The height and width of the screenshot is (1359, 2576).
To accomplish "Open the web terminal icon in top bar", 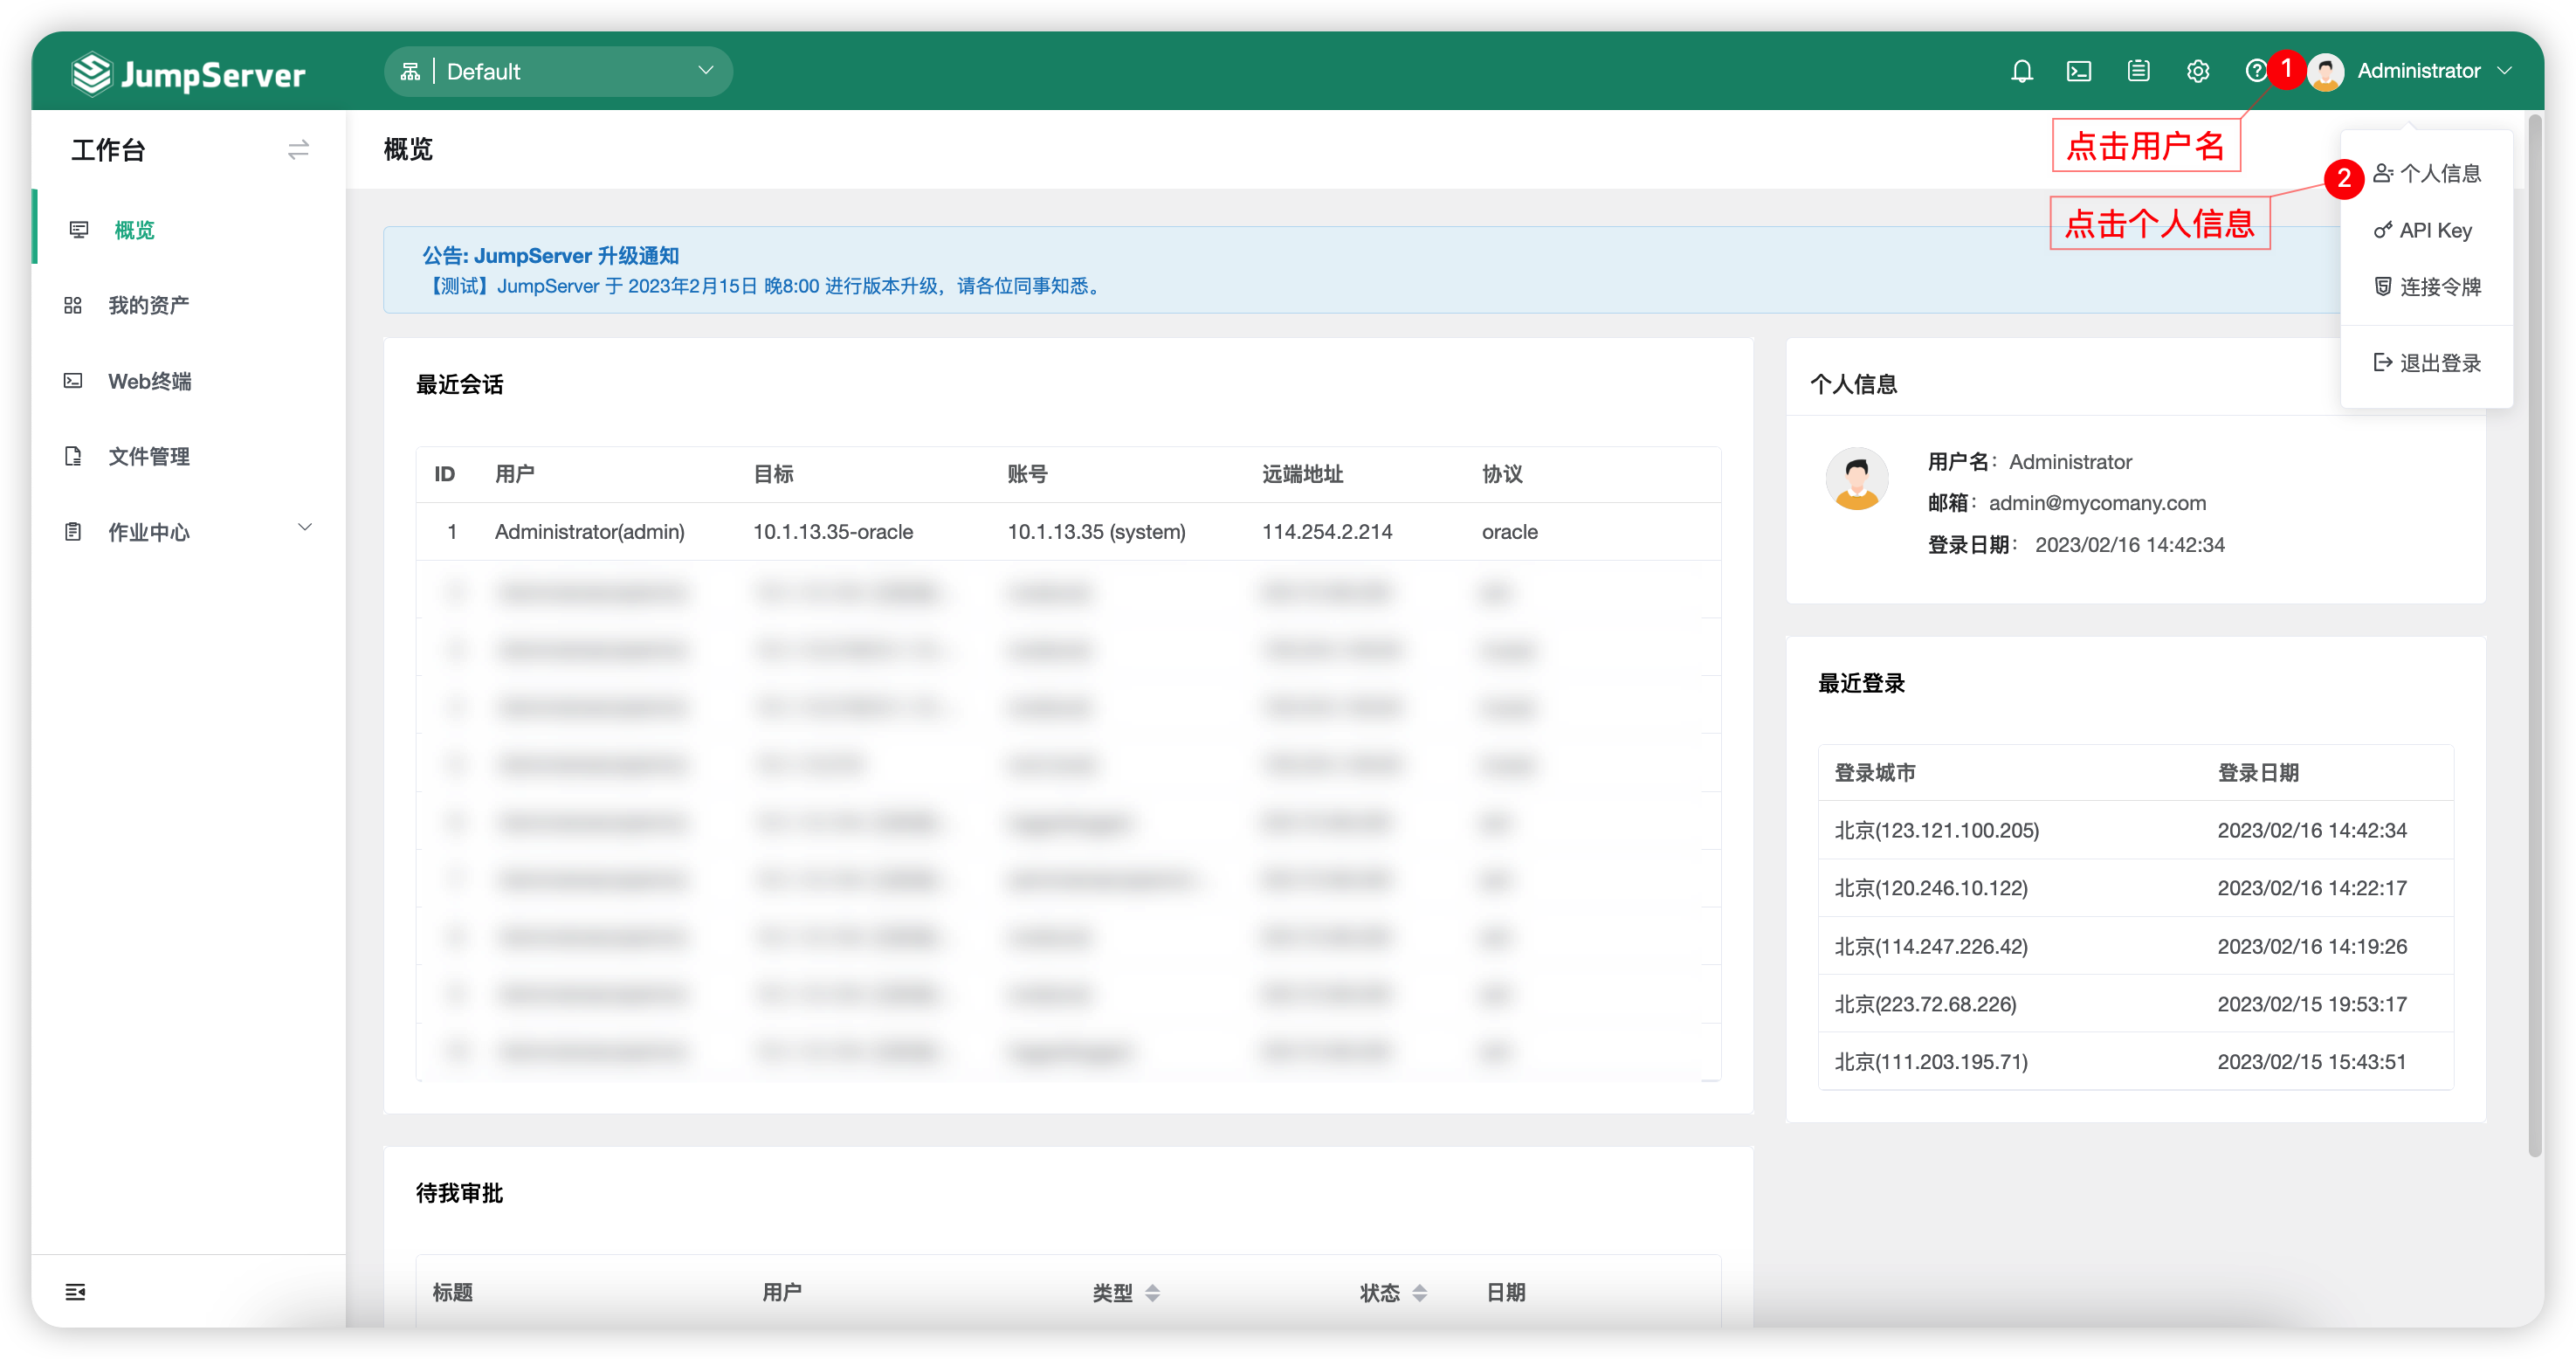I will [x=2080, y=71].
